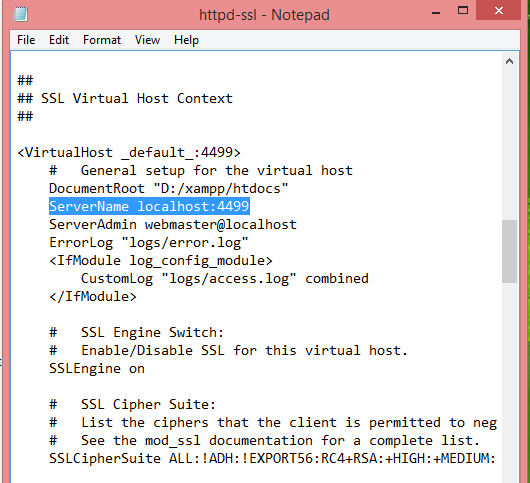Click the ServerAdmin webmaster@localhost line
530x483 pixels.
(x=173, y=224)
